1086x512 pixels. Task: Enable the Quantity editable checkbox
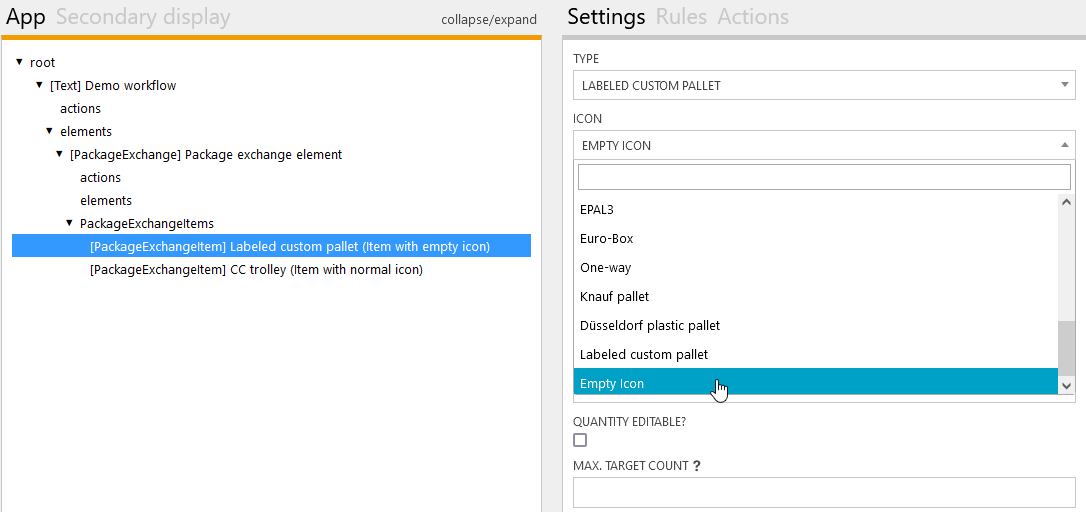580,440
